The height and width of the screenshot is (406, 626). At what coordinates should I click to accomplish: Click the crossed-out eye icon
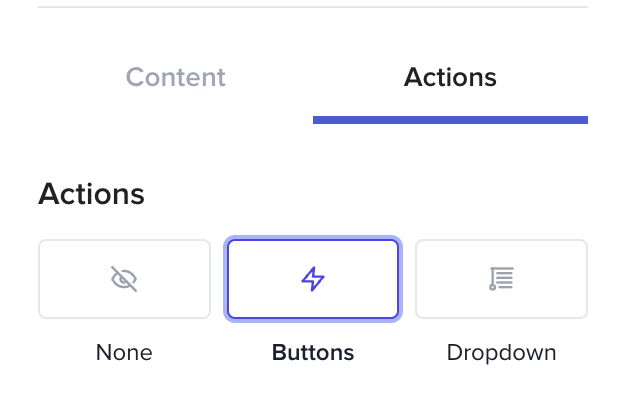coord(124,279)
